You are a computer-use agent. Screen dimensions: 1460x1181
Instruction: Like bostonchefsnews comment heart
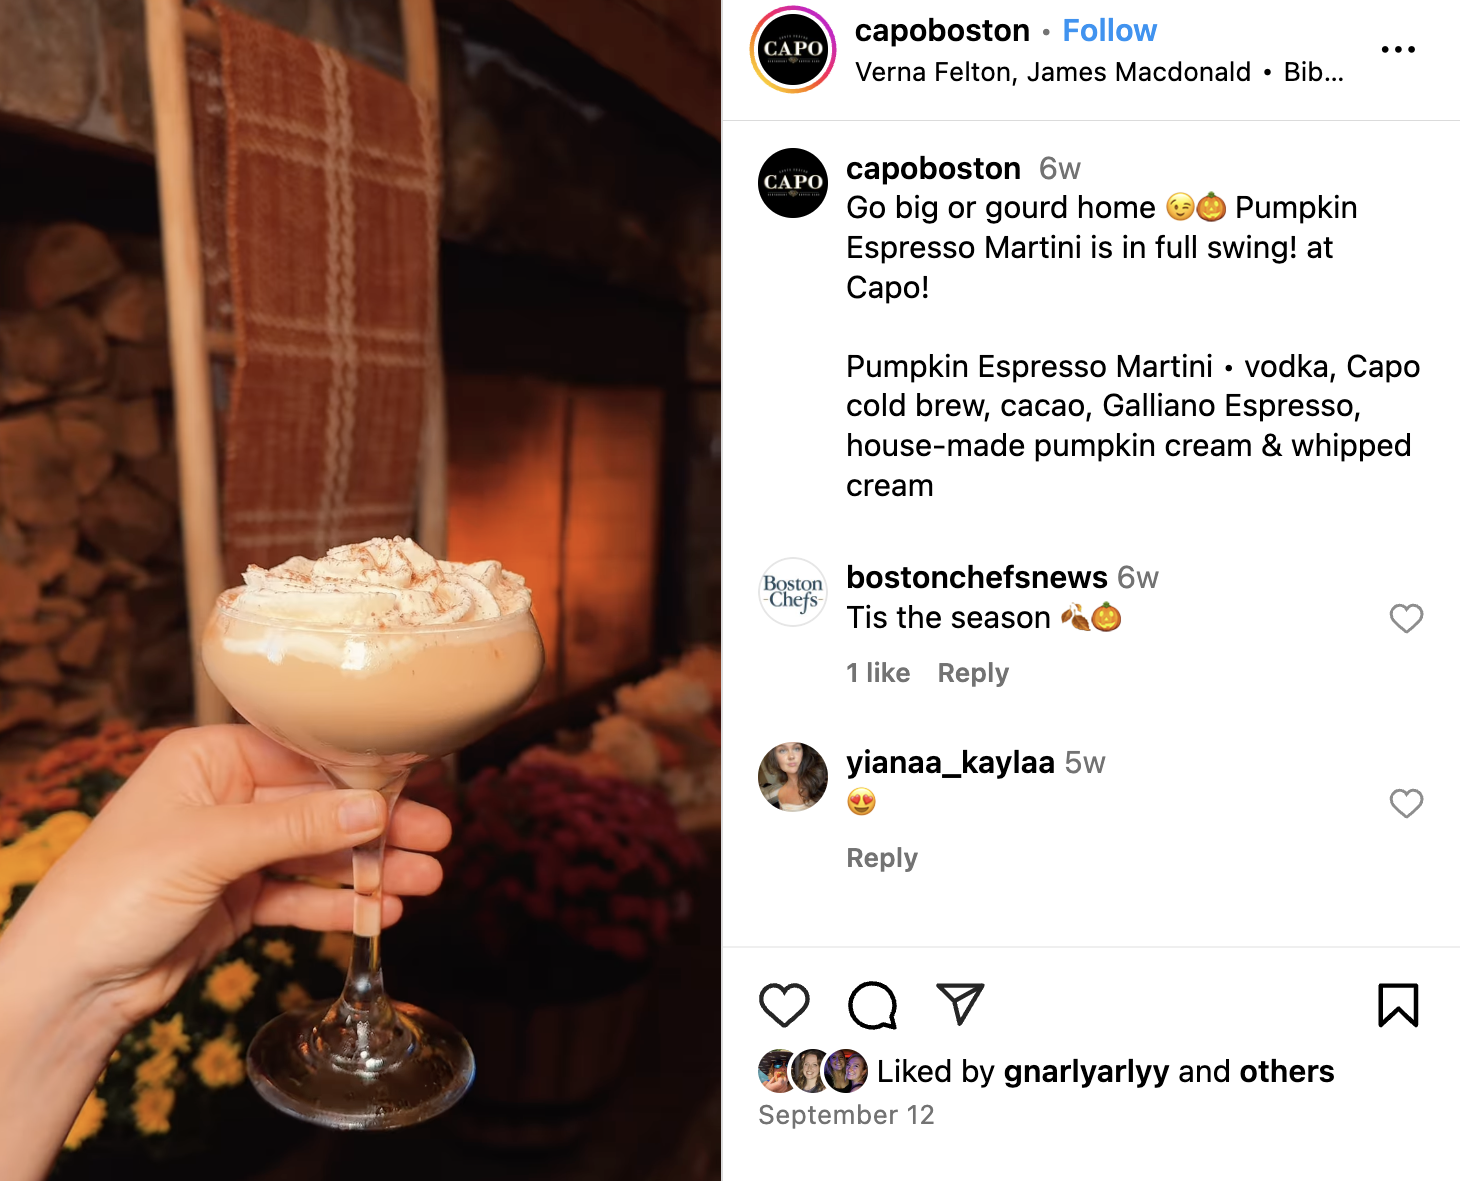[1406, 618]
